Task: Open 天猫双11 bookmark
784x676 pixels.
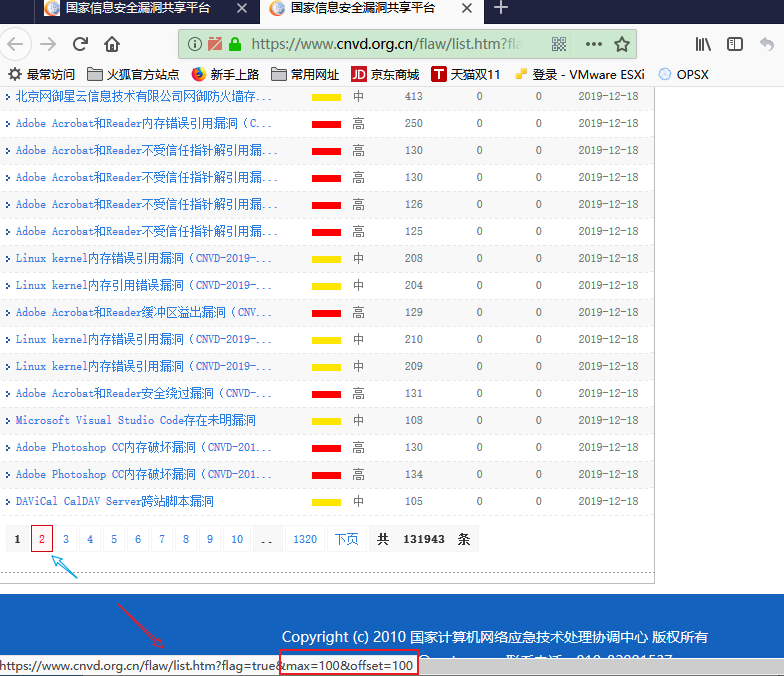Action: coord(466,74)
